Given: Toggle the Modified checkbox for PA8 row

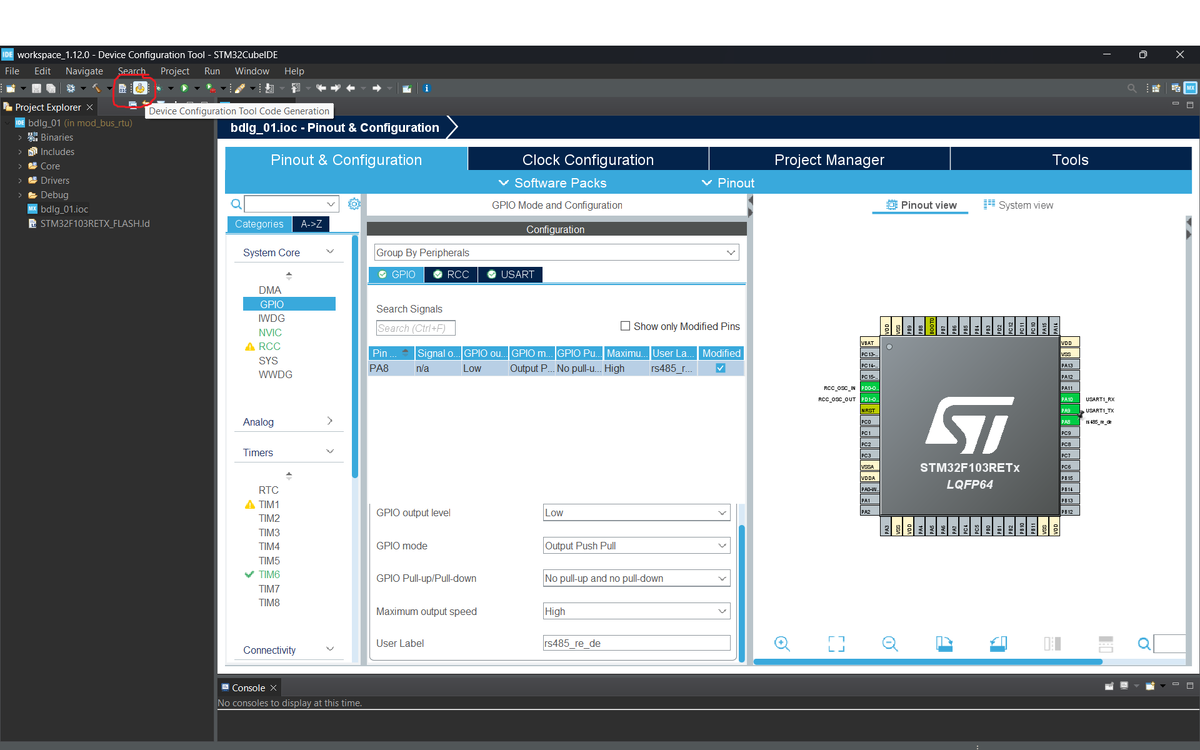Looking at the screenshot, I should [x=721, y=368].
